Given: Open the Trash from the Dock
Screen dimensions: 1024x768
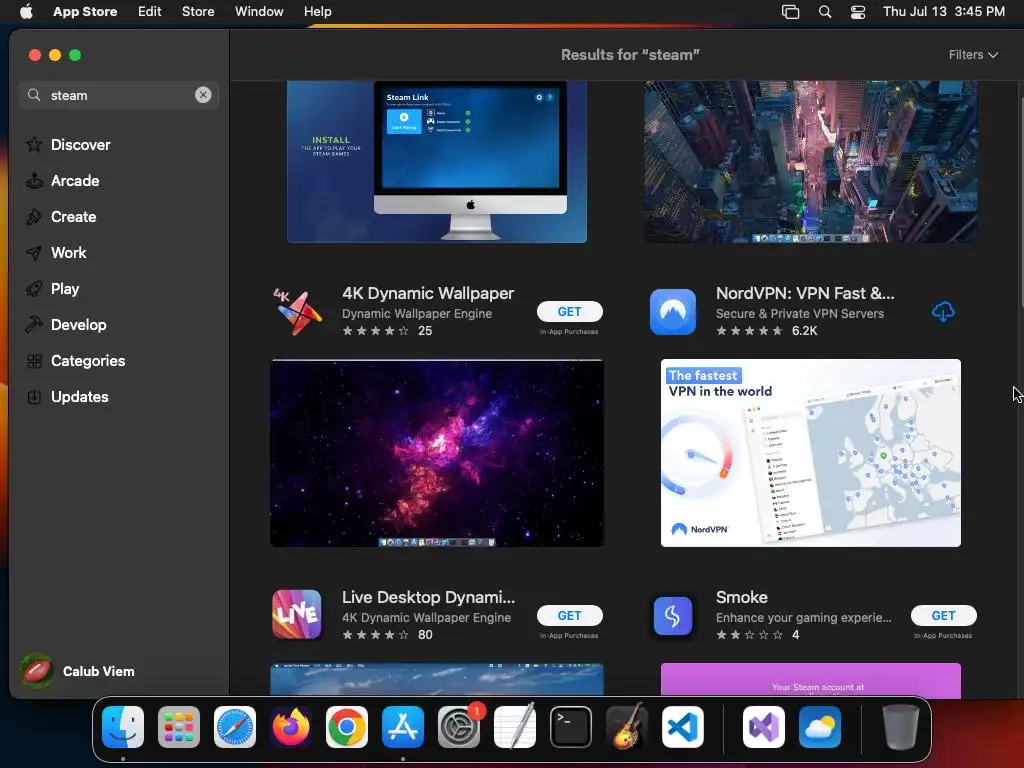Looking at the screenshot, I should [901, 727].
